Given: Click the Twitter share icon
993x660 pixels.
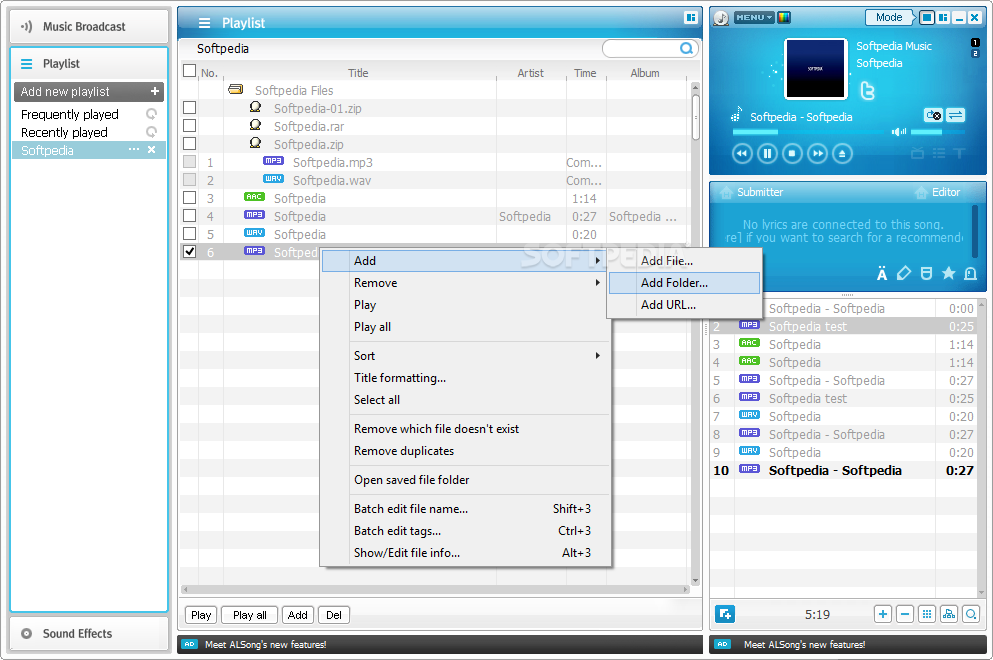Looking at the screenshot, I should coord(868,91).
